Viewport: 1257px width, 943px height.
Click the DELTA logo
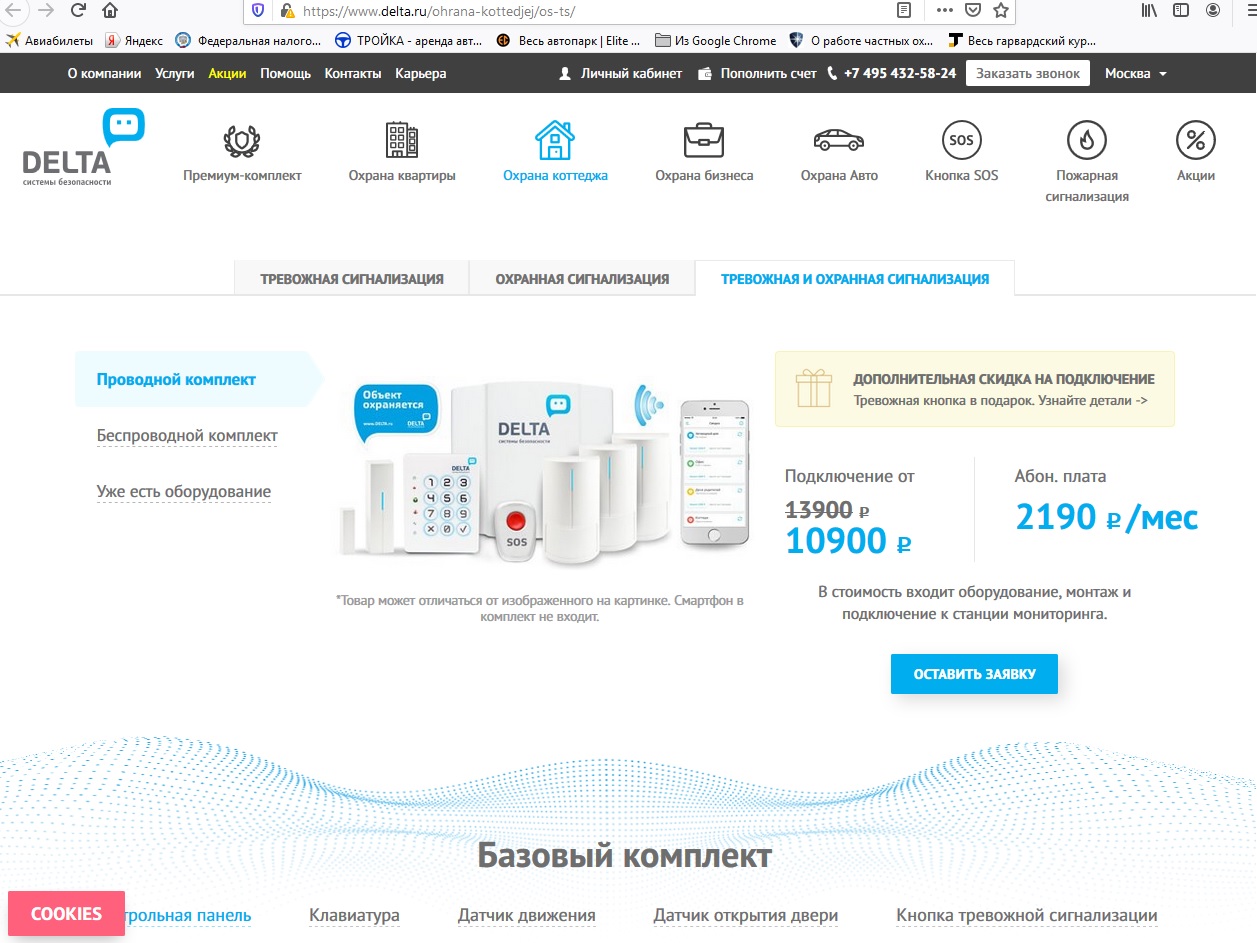click(83, 148)
